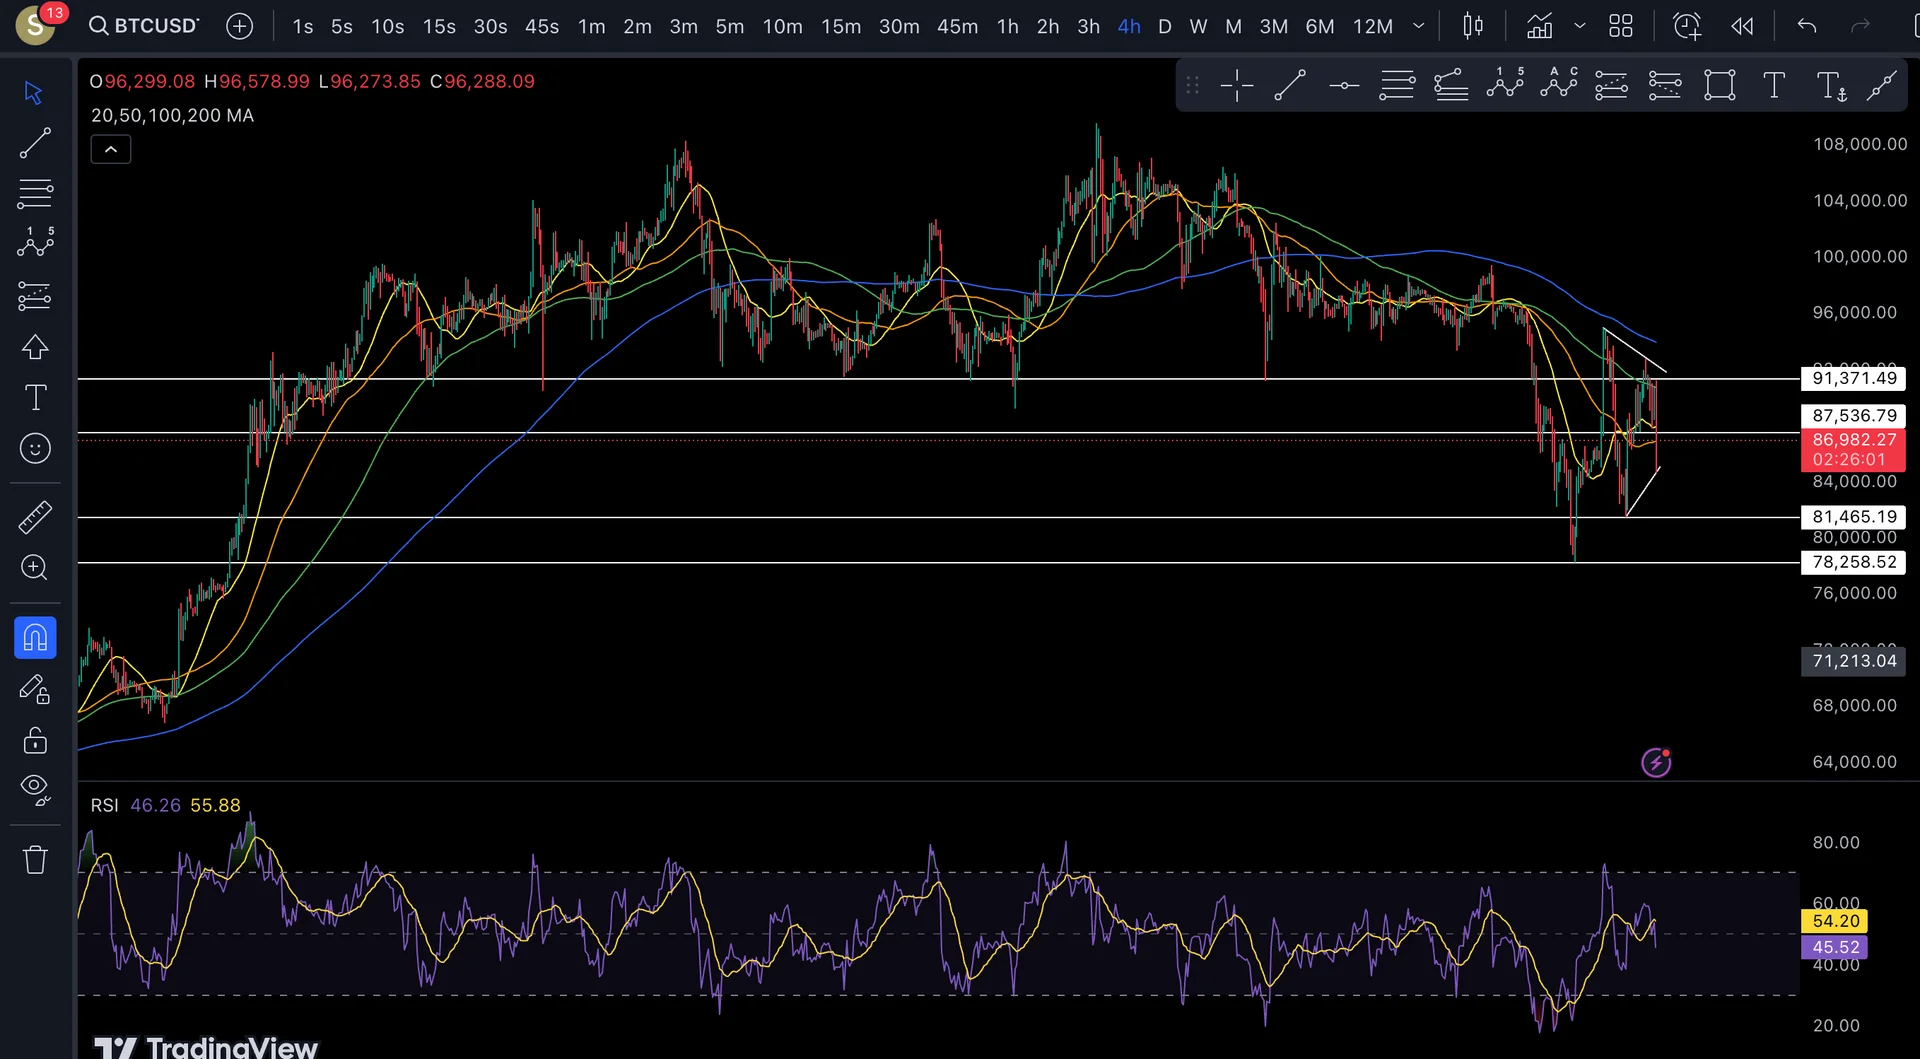Delete drawings with the trash icon

point(35,860)
